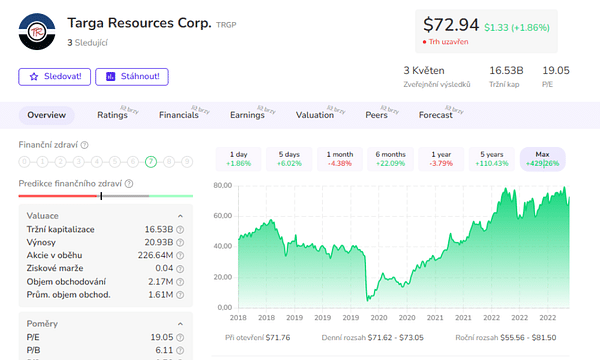The height and width of the screenshot is (360, 600).
Task: Click the circled score 7 in Finanční zdraví
Action: (151, 162)
